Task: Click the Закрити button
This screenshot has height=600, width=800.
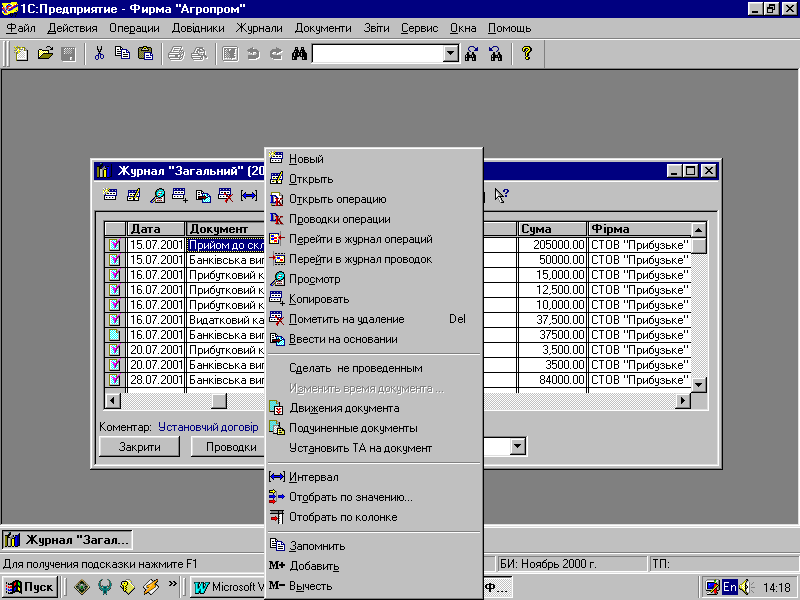Action: (x=139, y=447)
